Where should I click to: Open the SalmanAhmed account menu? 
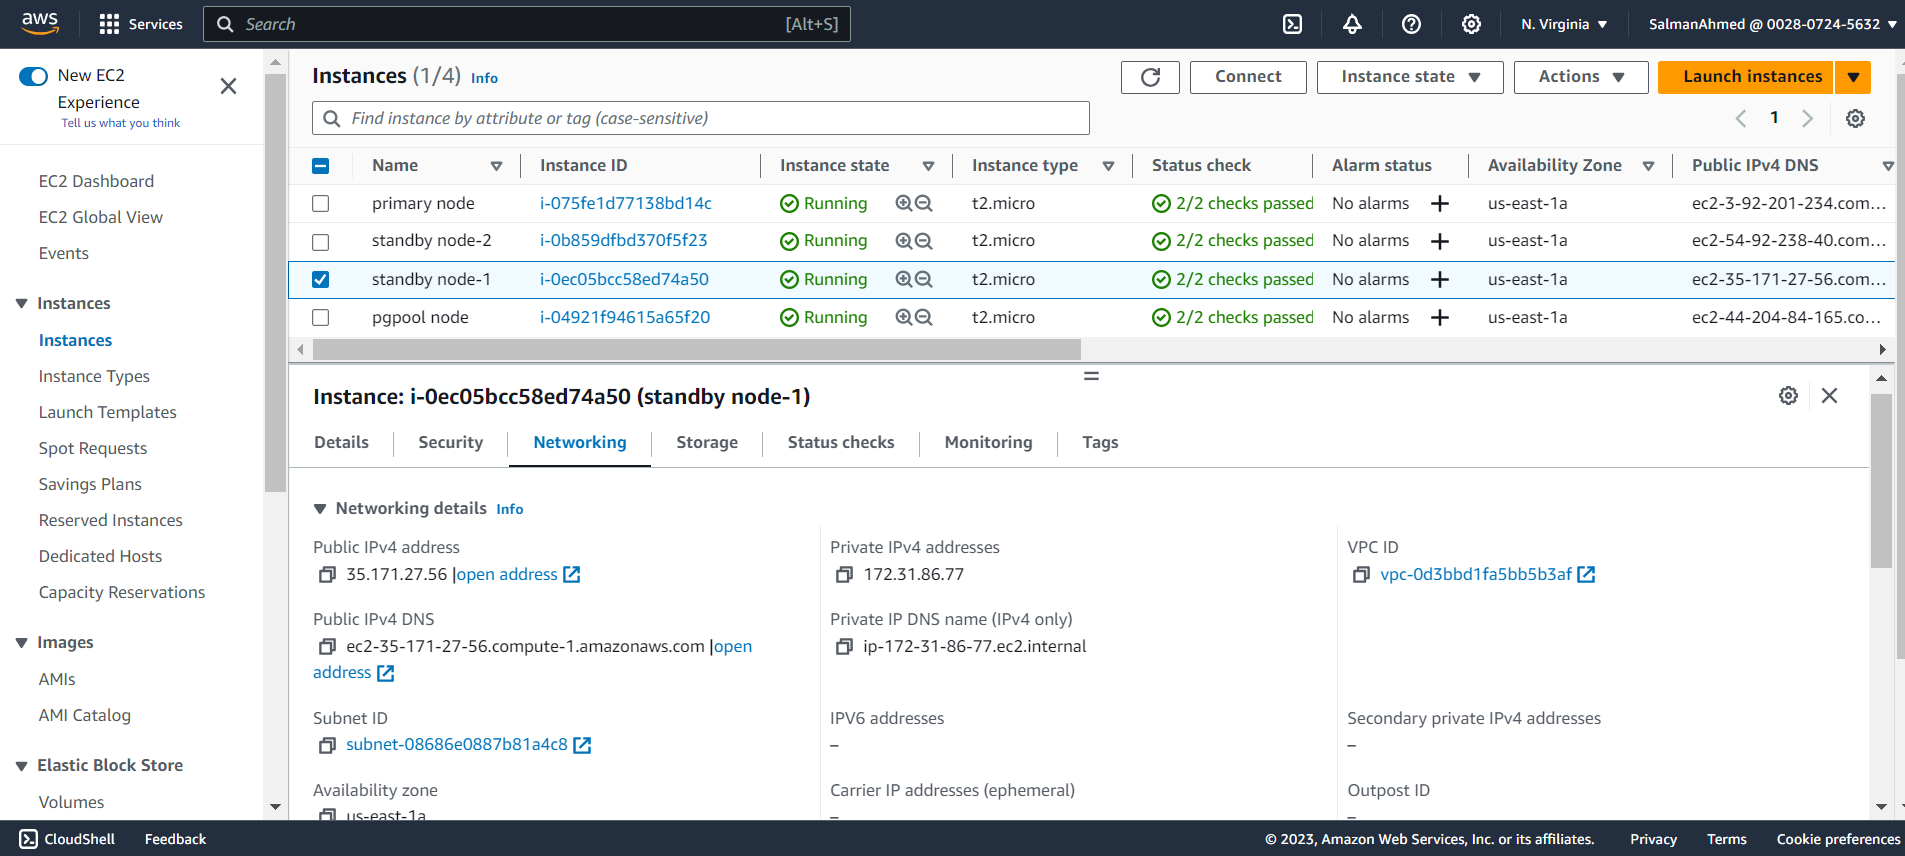pos(1772,24)
